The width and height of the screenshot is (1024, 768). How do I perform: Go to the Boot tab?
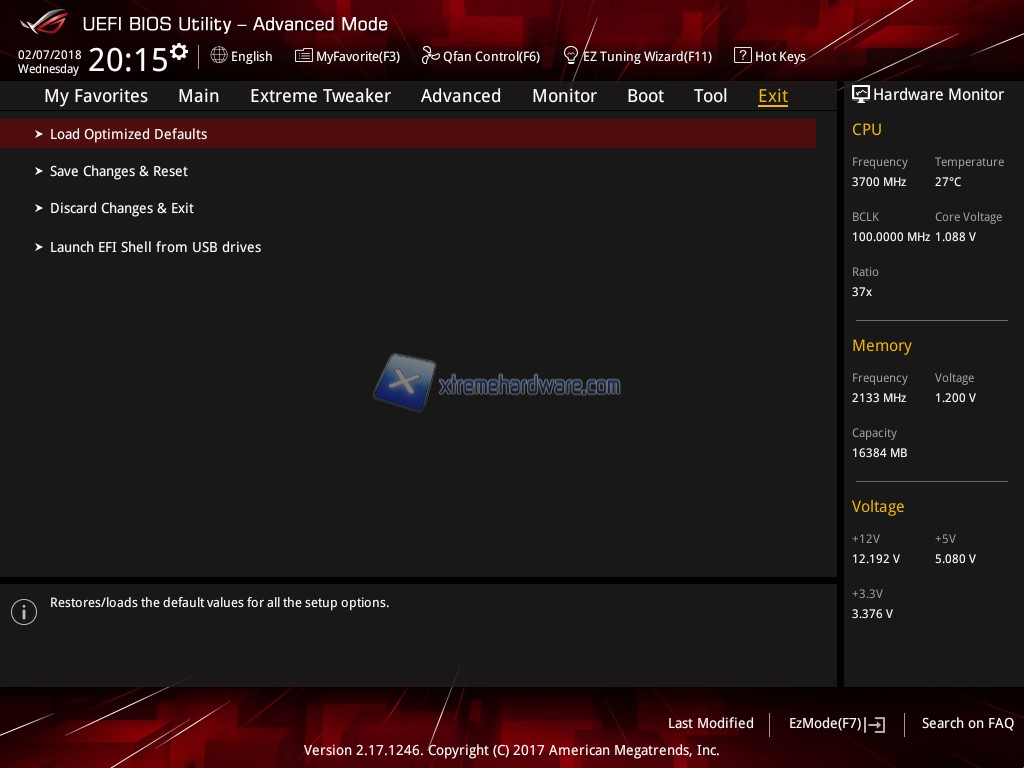click(x=645, y=96)
